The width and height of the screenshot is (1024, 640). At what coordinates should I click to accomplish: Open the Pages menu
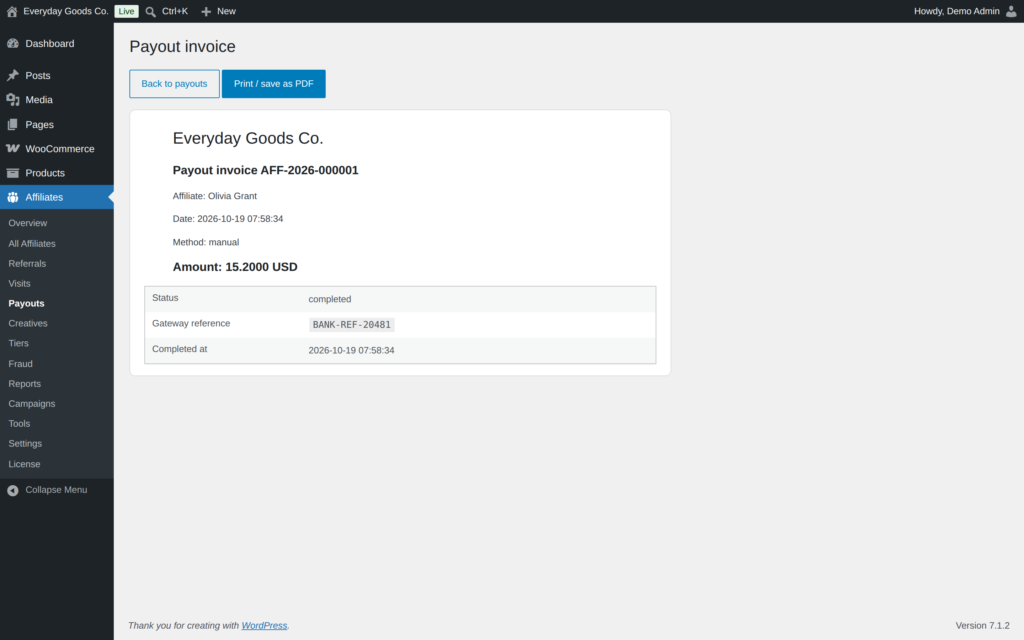(57, 124)
